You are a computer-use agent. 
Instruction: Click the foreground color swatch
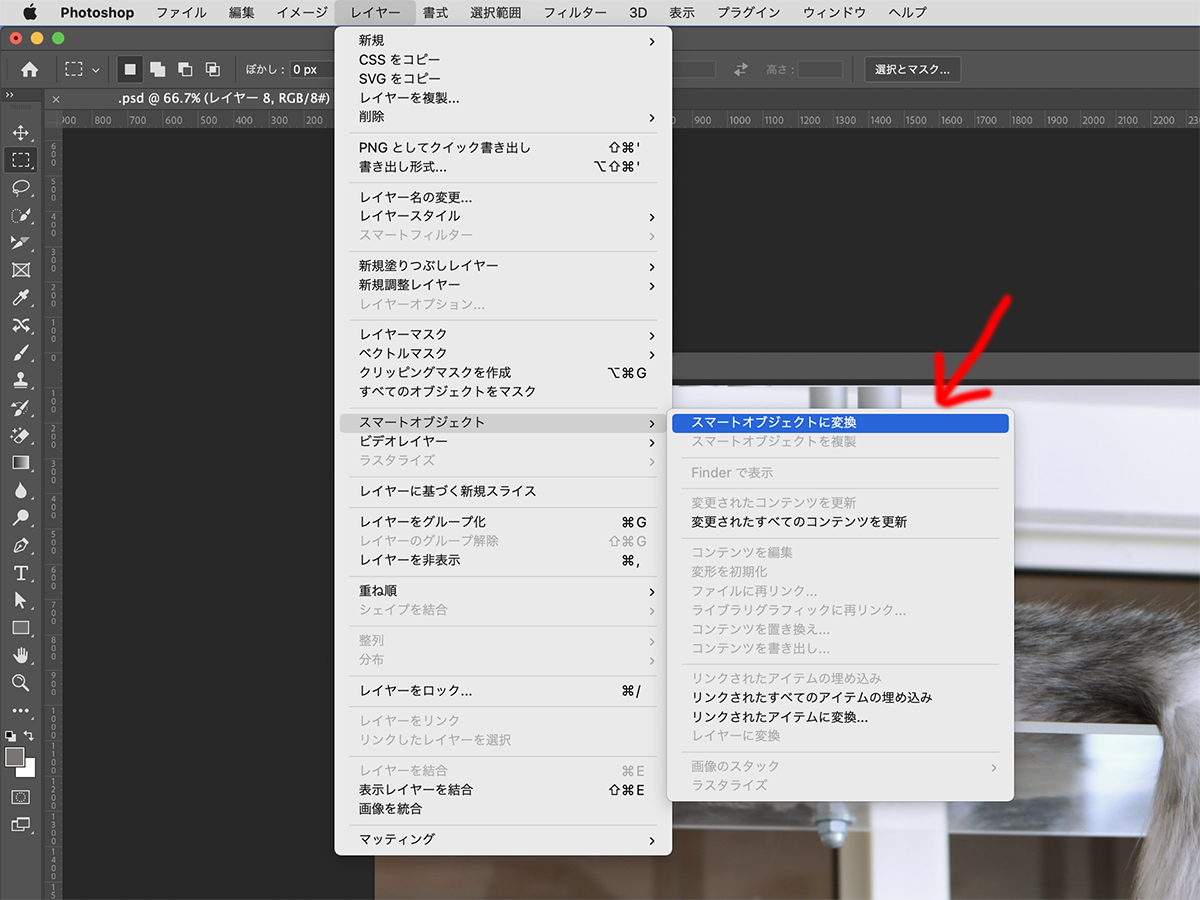14,757
